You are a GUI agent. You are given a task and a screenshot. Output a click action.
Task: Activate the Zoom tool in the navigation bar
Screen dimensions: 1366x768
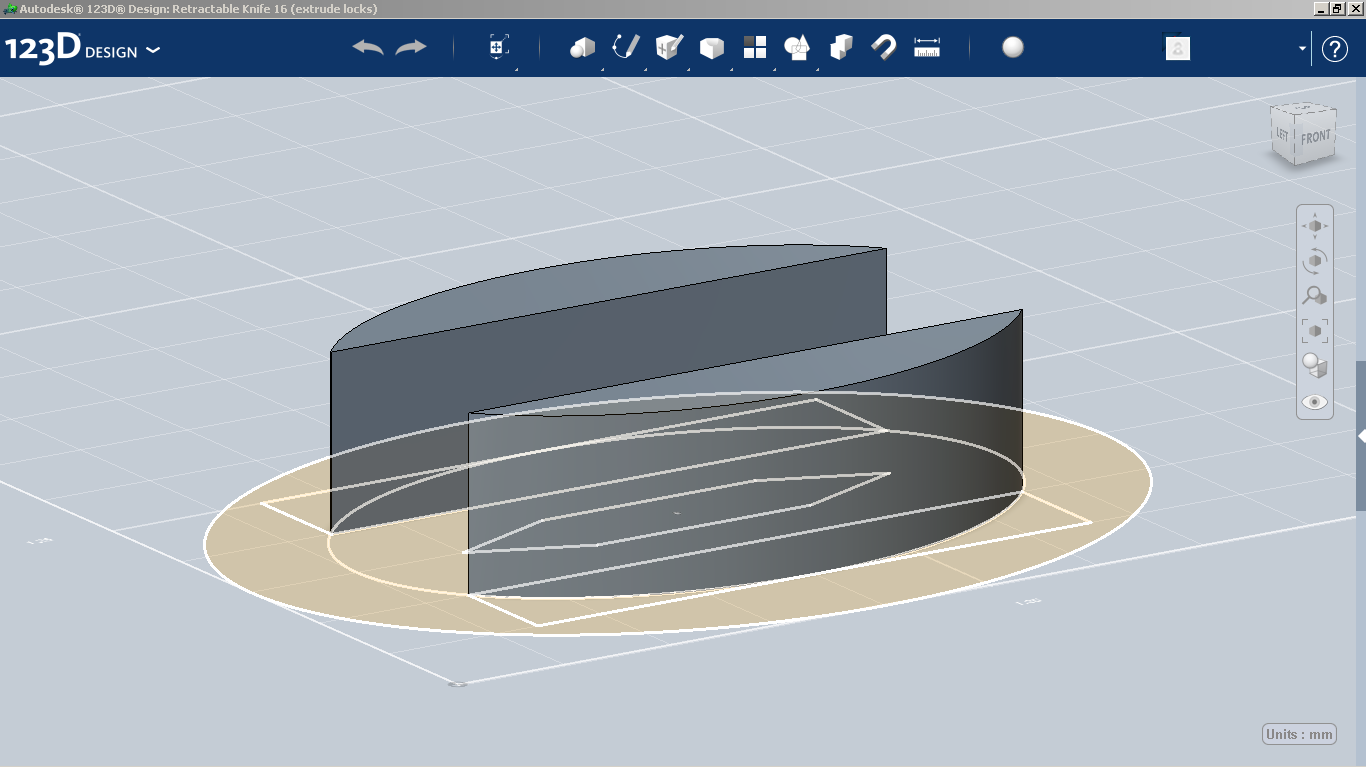click(x=1314, y=294)
